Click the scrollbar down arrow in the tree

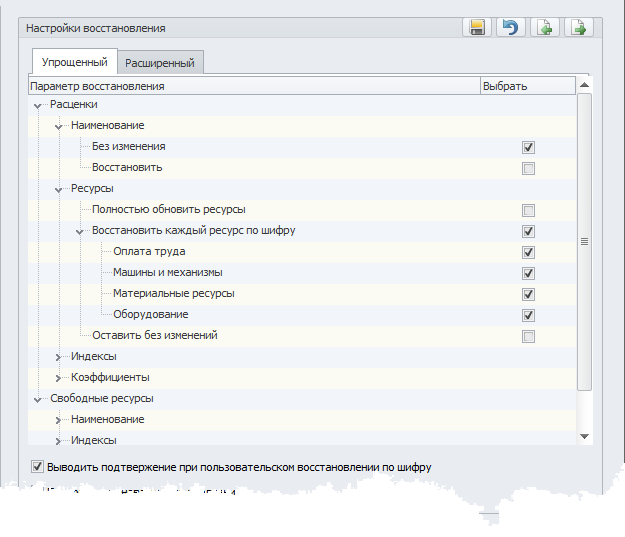584,436
